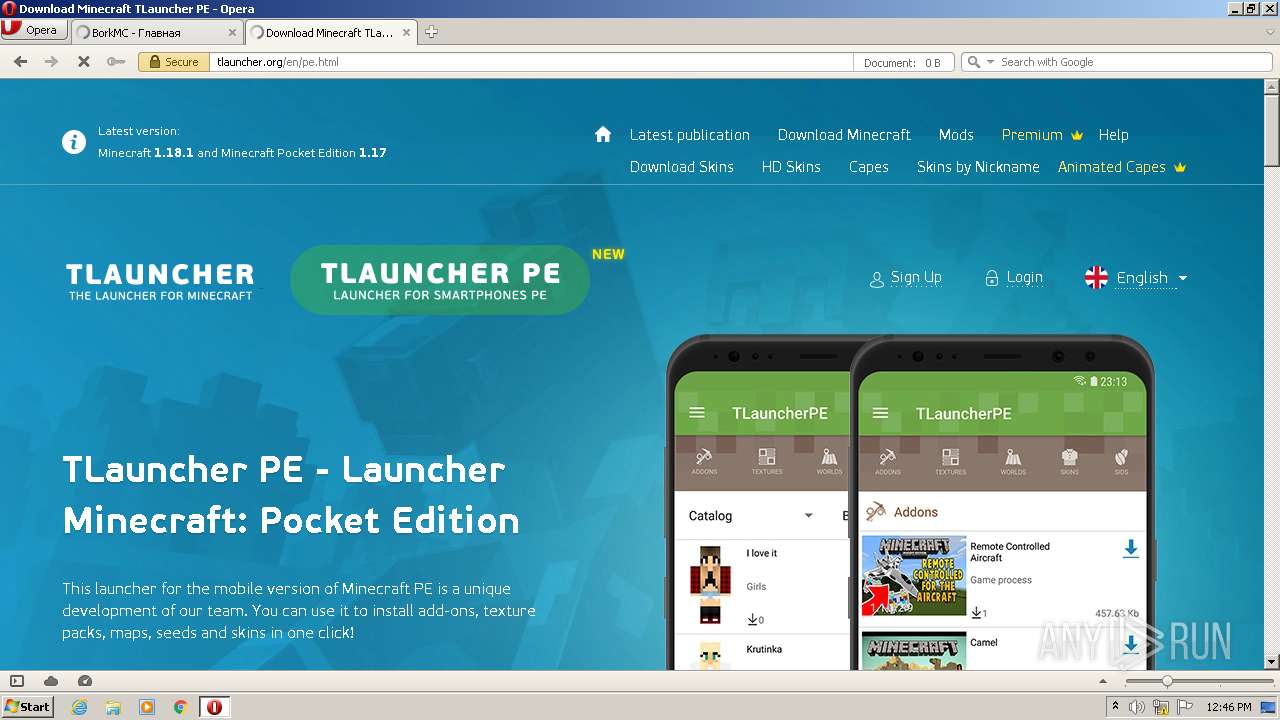Expand the search engine dropdown arrow
1280x720 pixels.
pyautogui.click(x=991, y=62)
